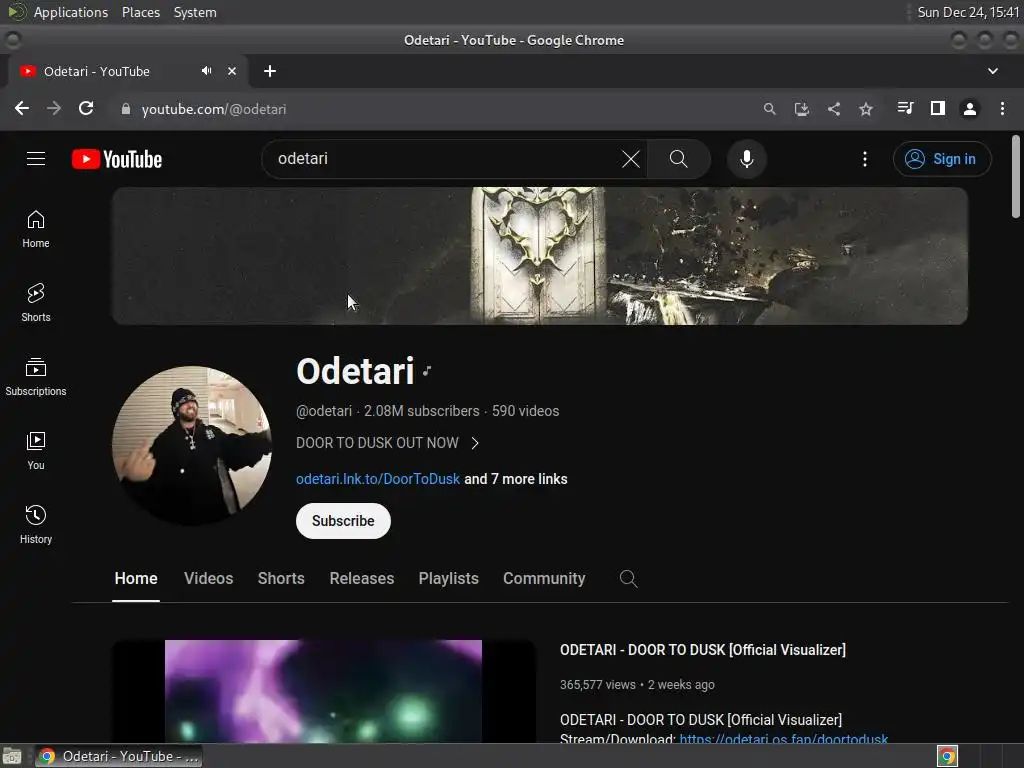The image size is (1024, 768).
Task: Click the '590 videos' text
Action: point(525,411)
